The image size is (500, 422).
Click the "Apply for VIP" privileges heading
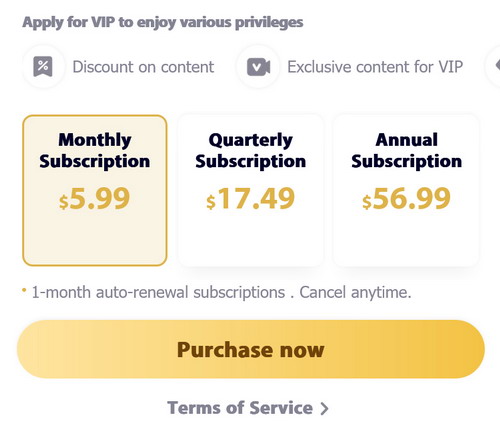tap(163, 23)
